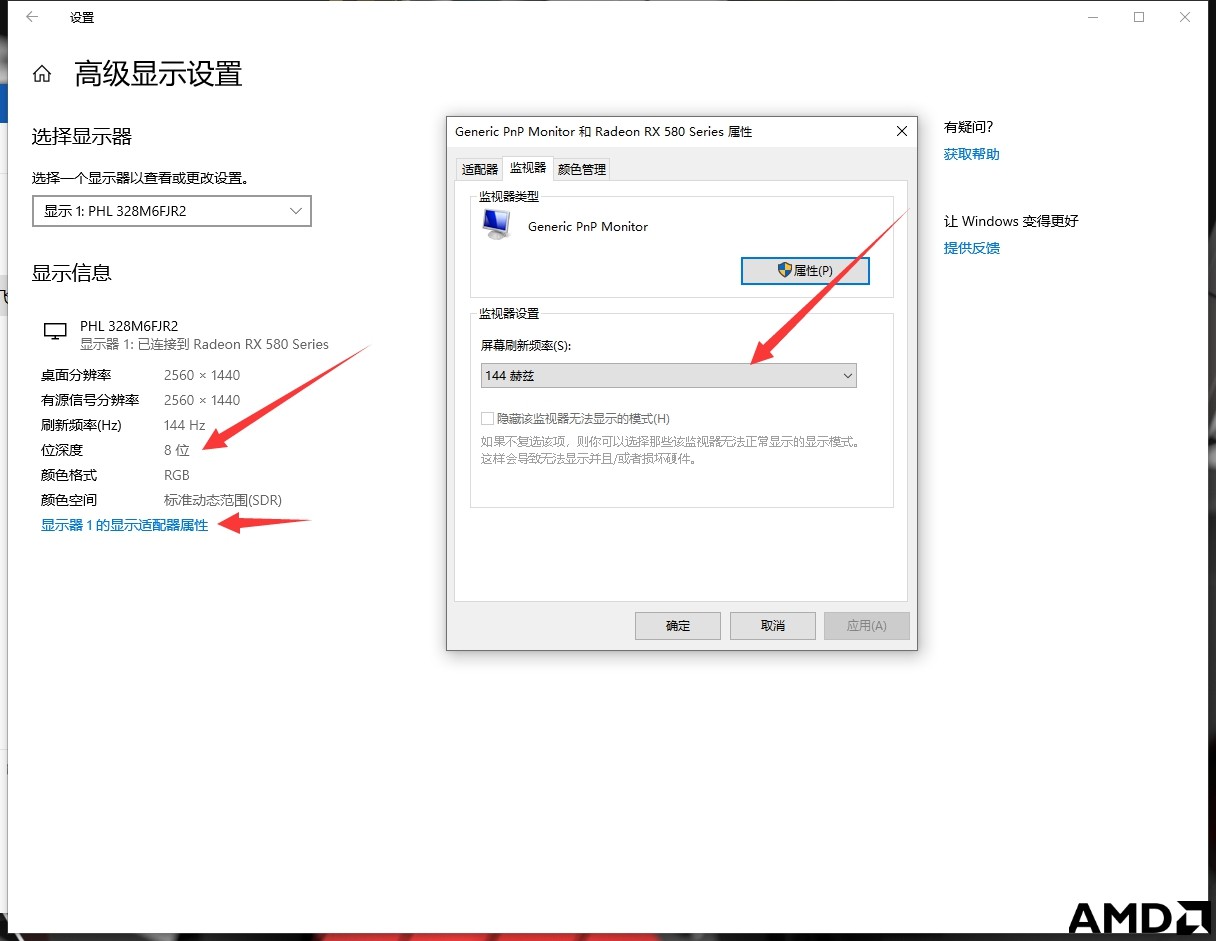Click the 8 位 bit depth value
The width and height of the screenshot is (1216, 941).
pos(177,450)
